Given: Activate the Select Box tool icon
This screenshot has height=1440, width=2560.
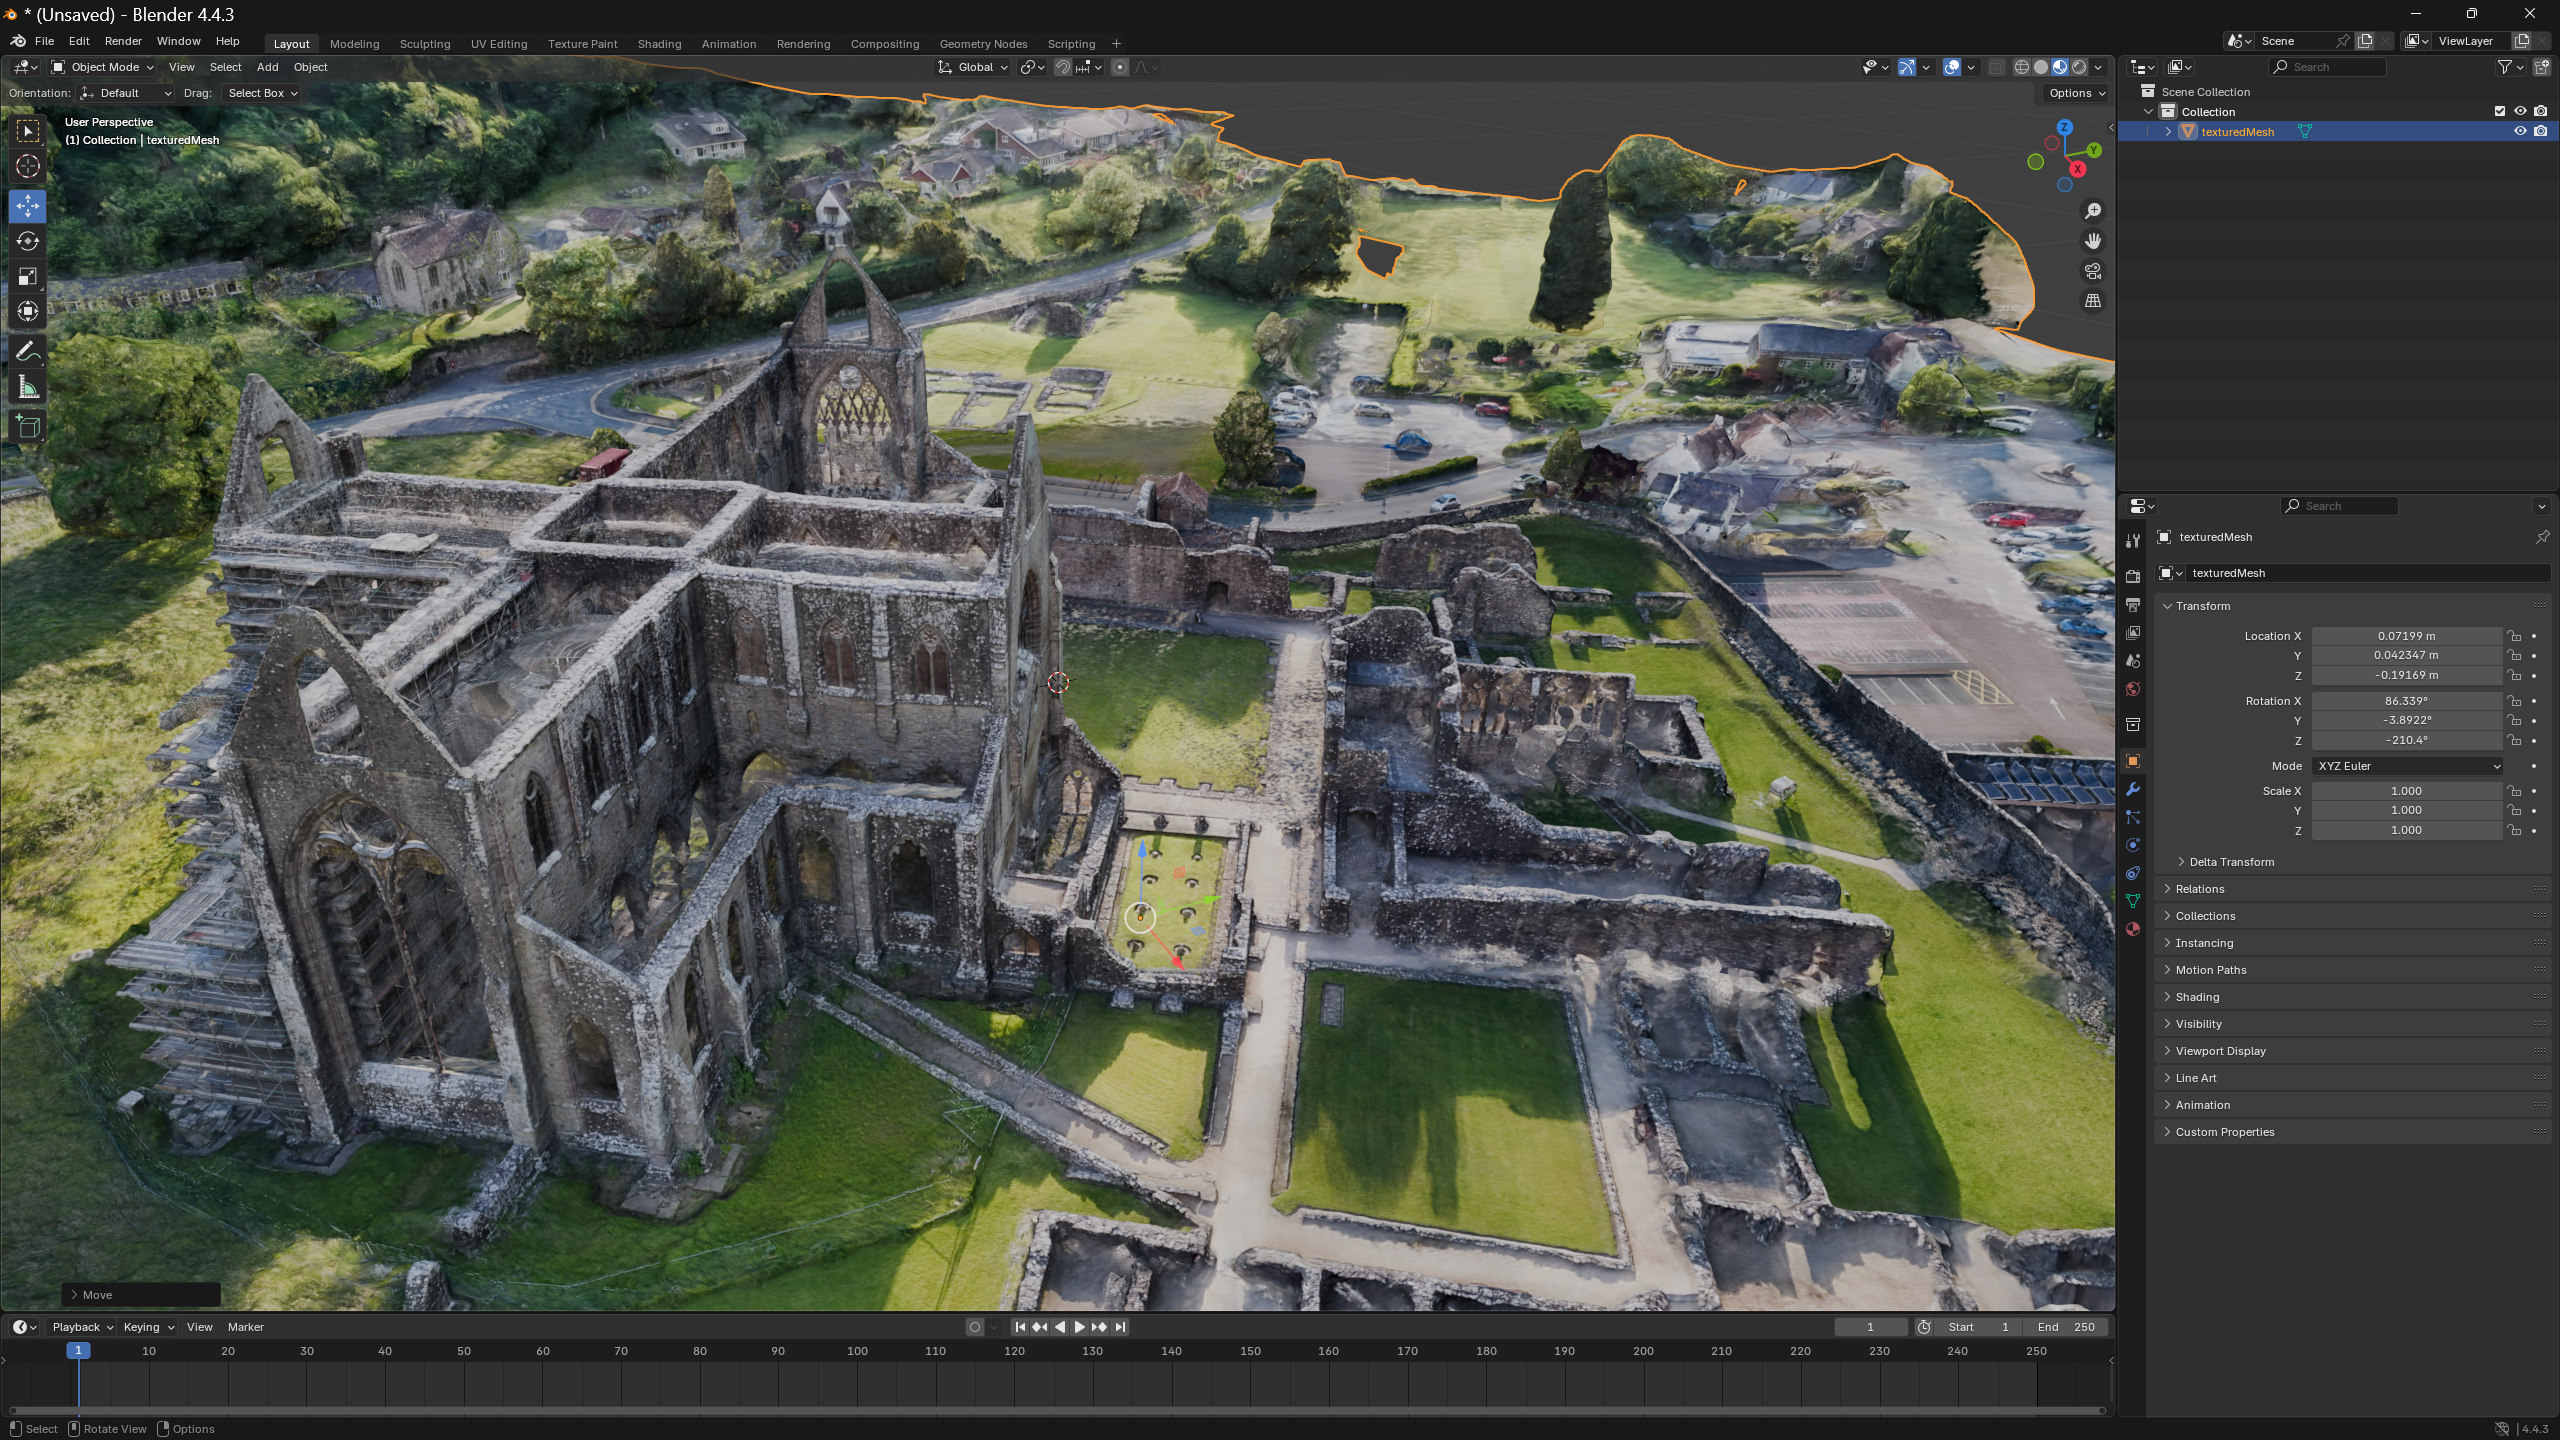Looking at the screenshot, I should click(x=28, y=131).
